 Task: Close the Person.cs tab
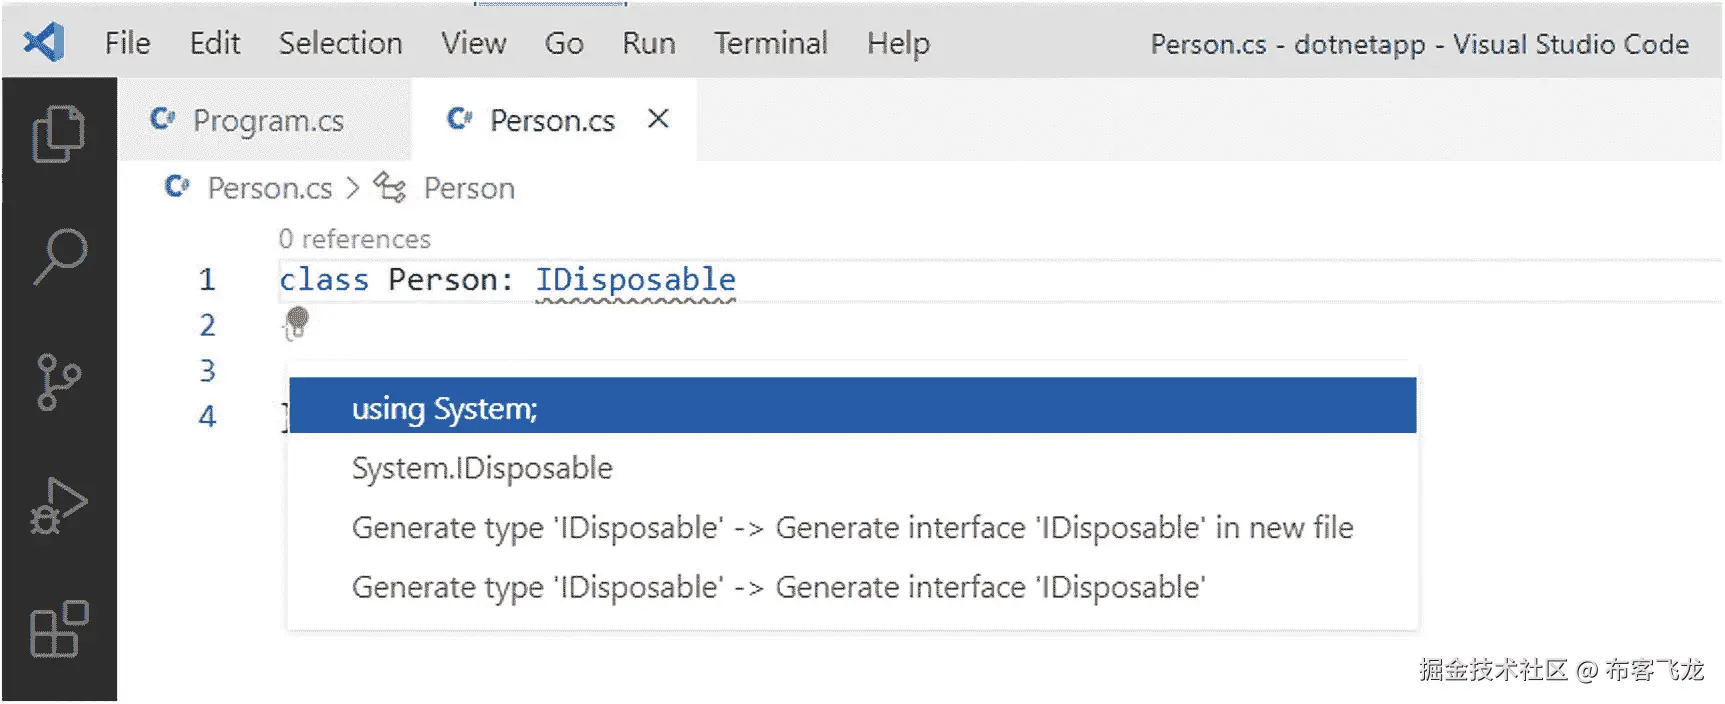click(658, 119)
